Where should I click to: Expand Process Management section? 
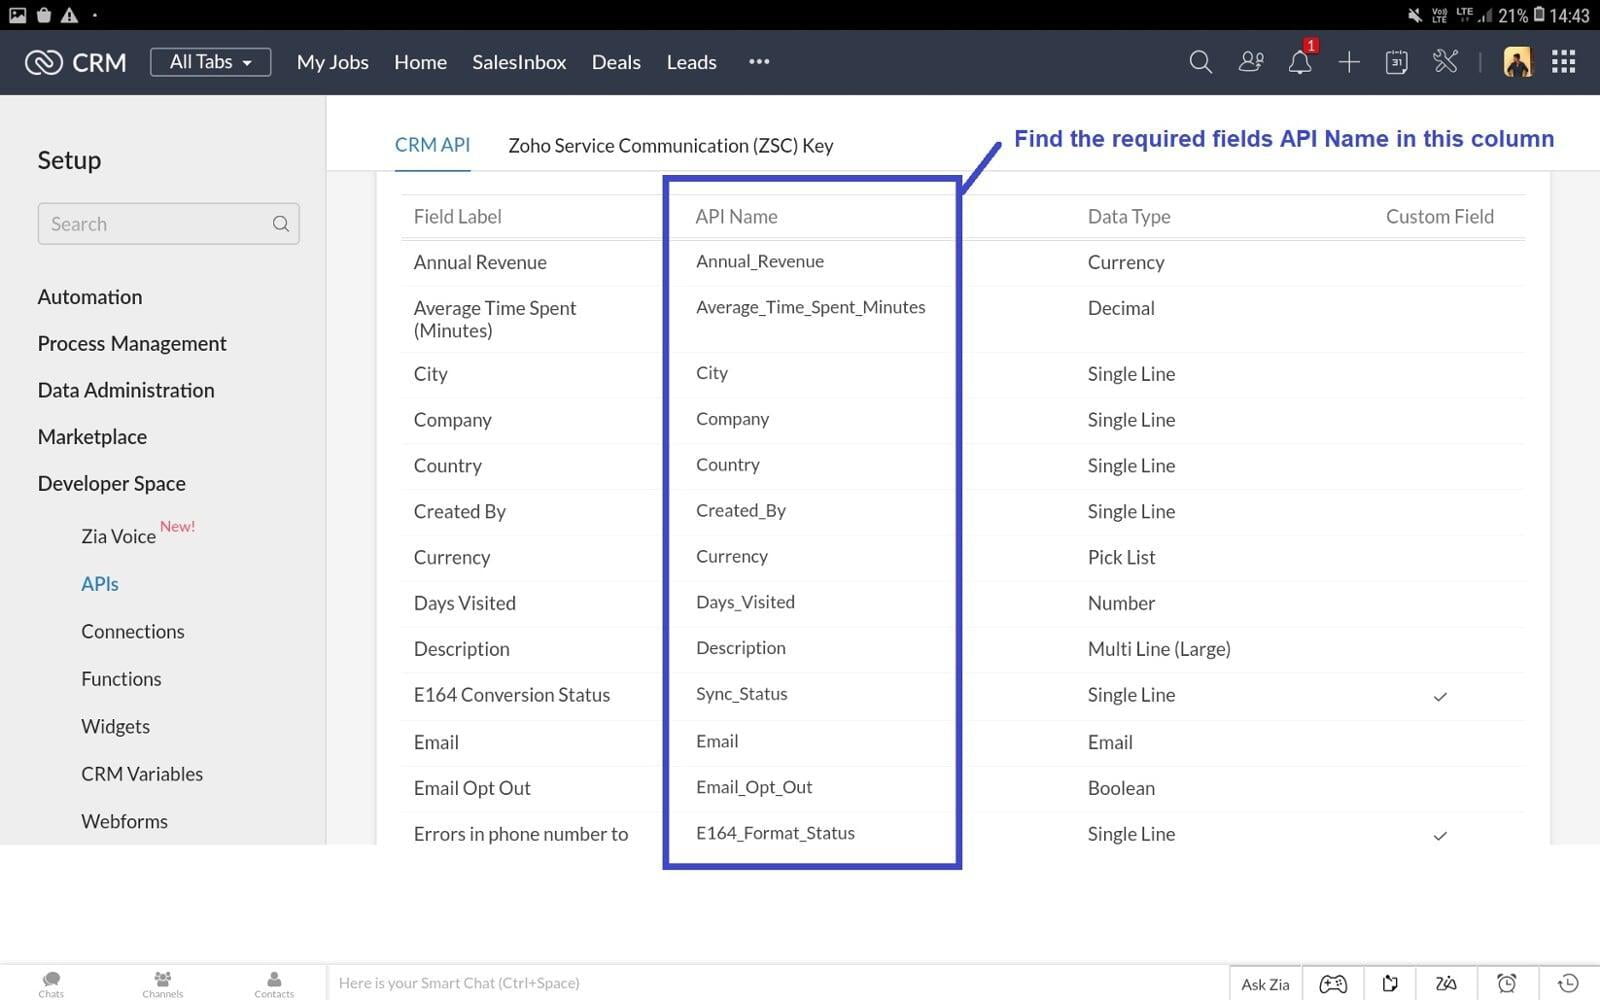click(x=132, y=344)
